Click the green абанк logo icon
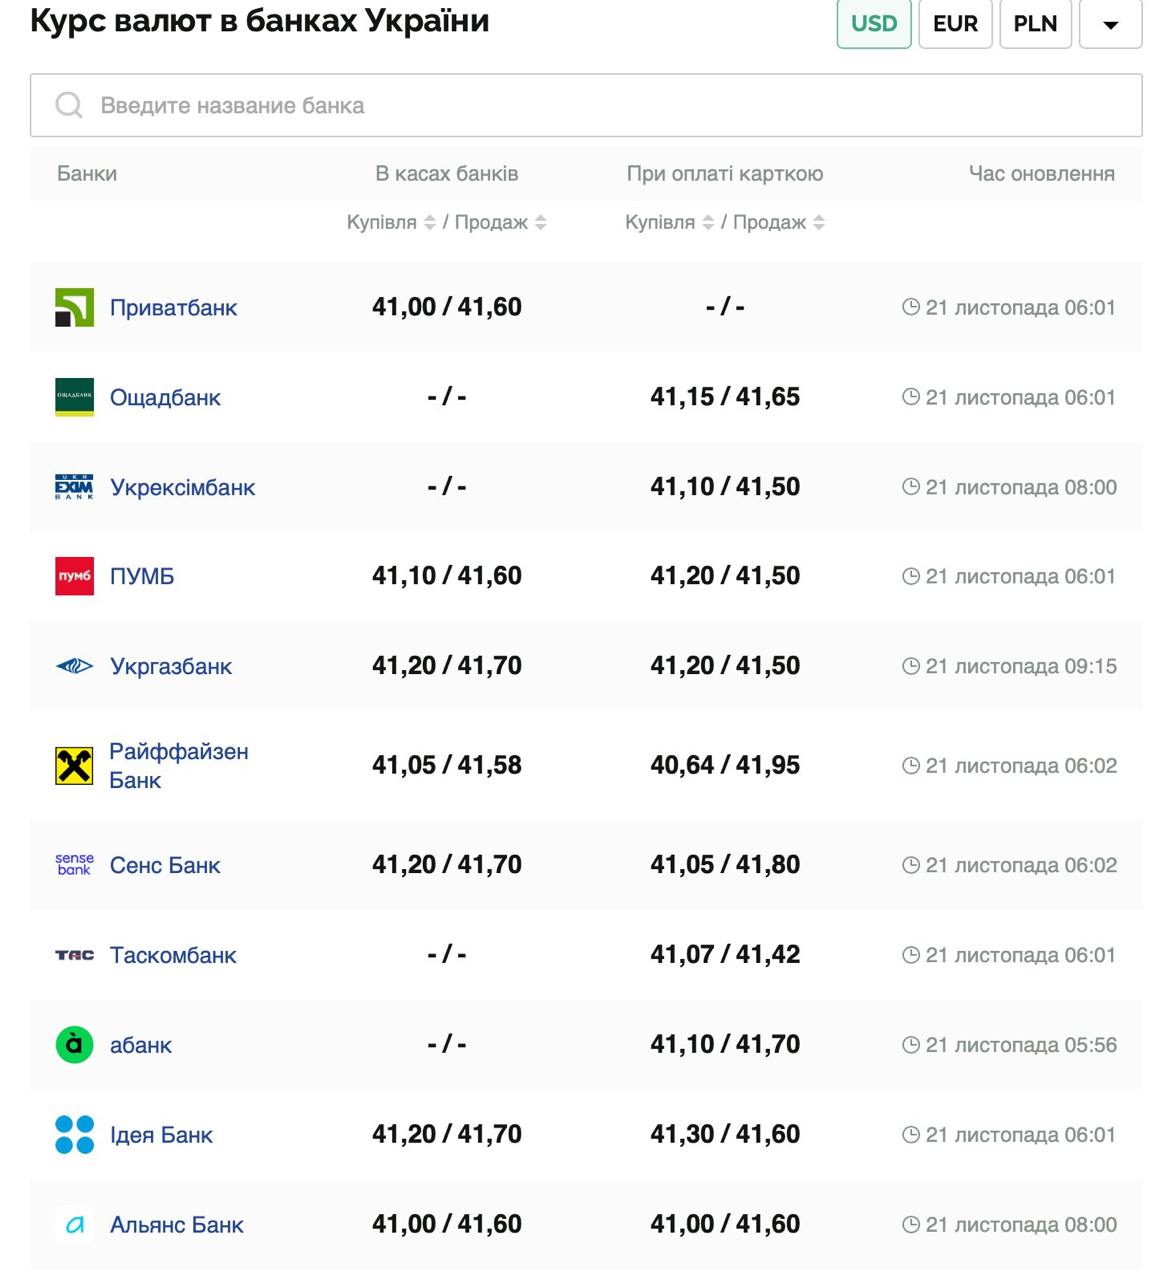The image size is (1168, 1280). [x=74, y=1045]
